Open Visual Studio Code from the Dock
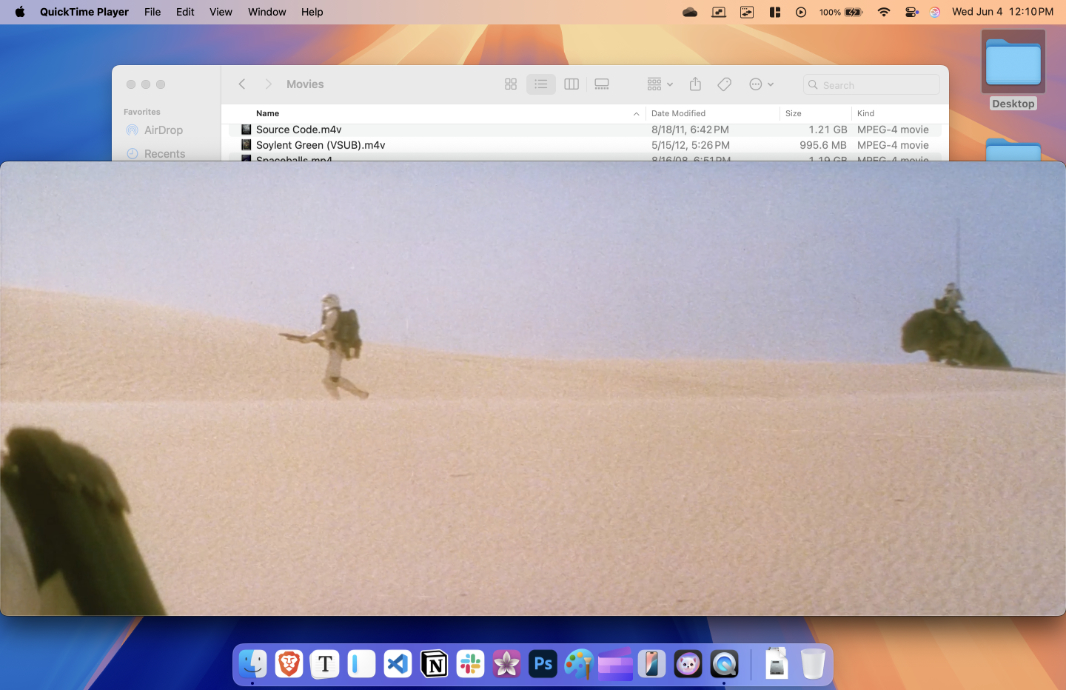1066x690 pixels. pos(398,663)
